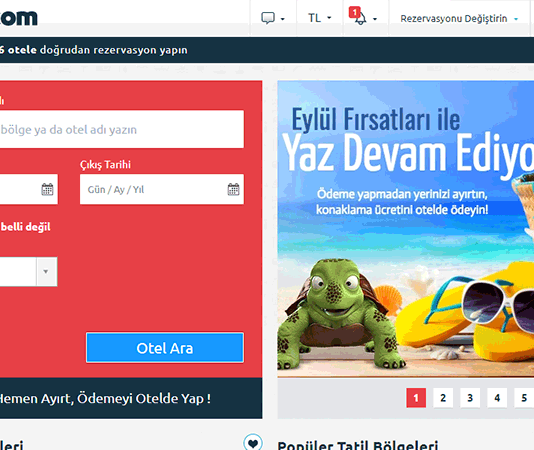Click the notification bell icon
The width and height of the screenshot is (534, 450).
(361, 19)
